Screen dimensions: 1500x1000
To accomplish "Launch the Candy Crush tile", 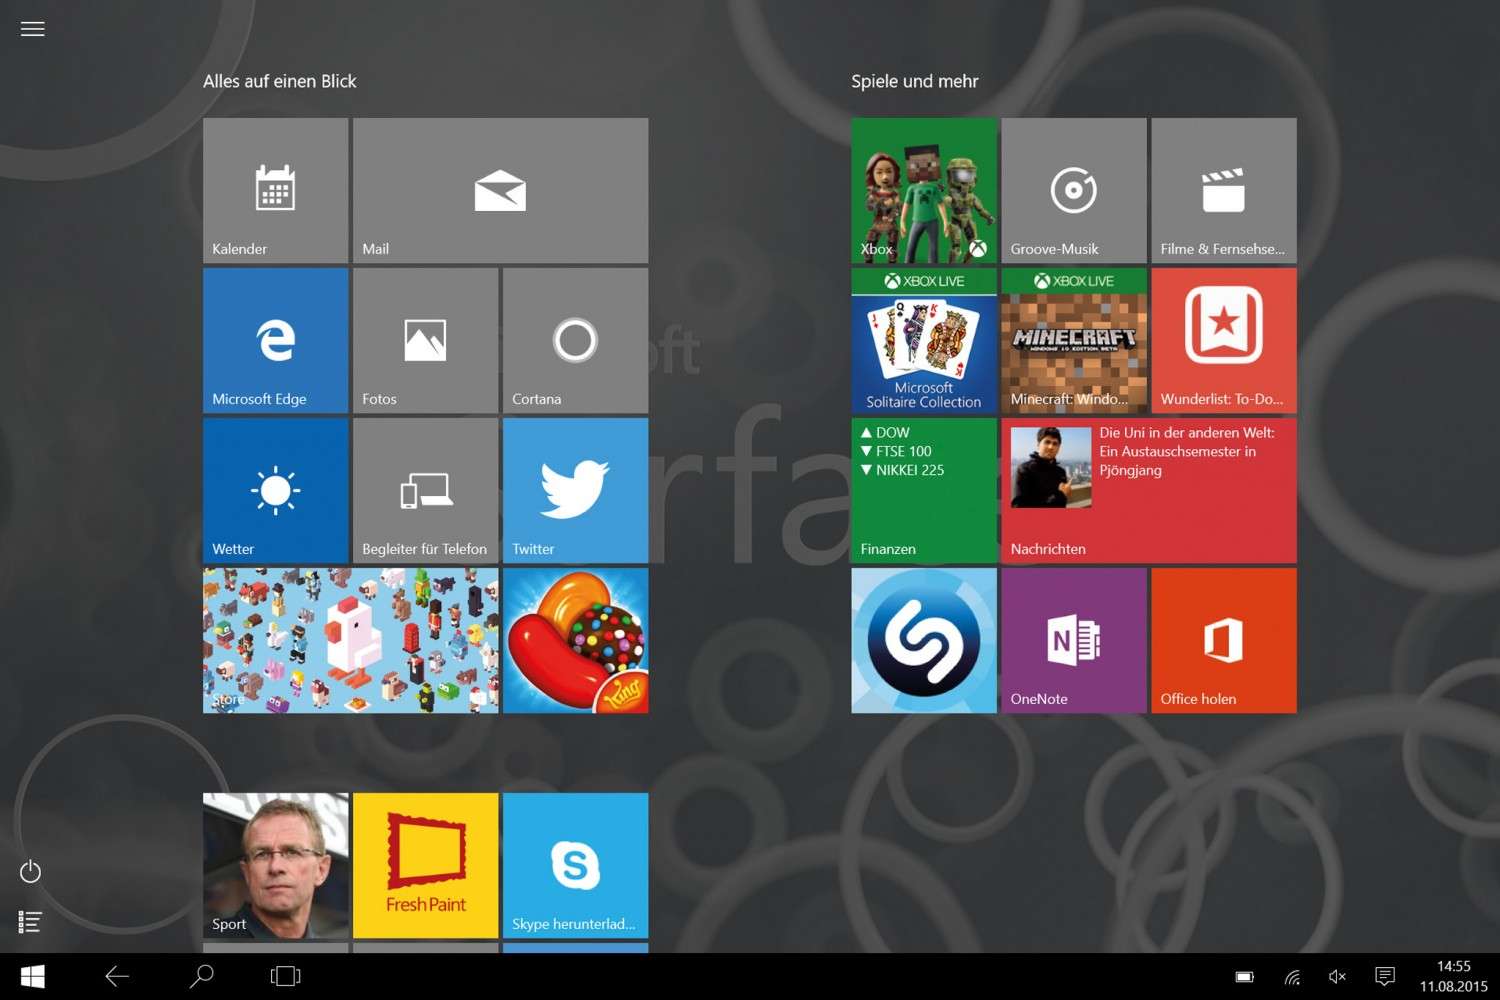I will click(575, 640).
